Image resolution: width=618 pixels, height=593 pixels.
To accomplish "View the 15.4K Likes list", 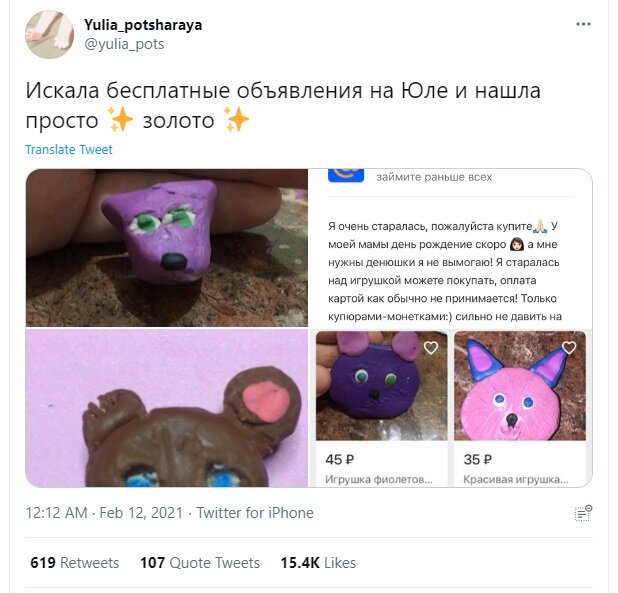I will click(x=318, y=563).
